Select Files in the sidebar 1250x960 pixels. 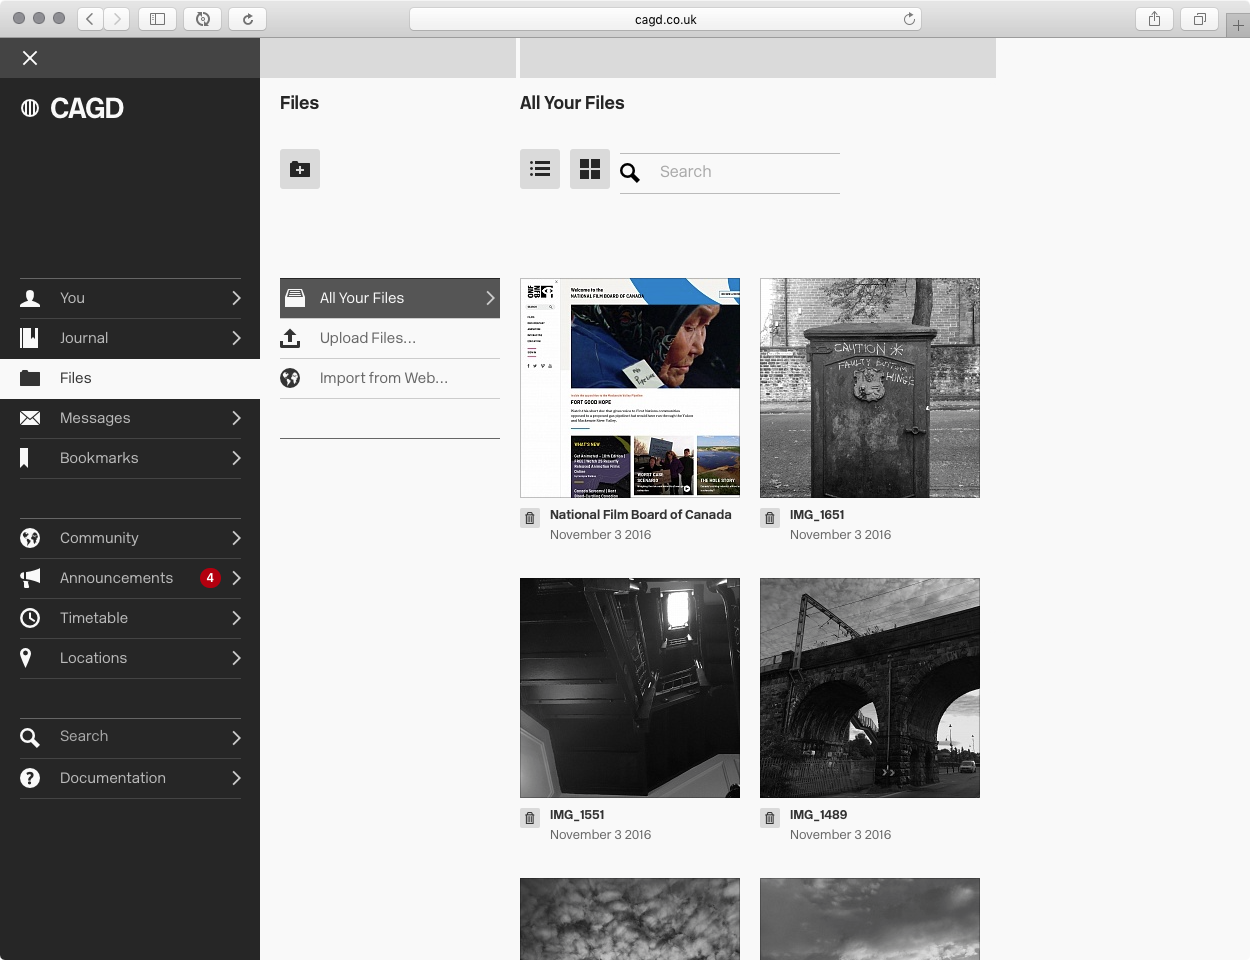pos(130,378)
